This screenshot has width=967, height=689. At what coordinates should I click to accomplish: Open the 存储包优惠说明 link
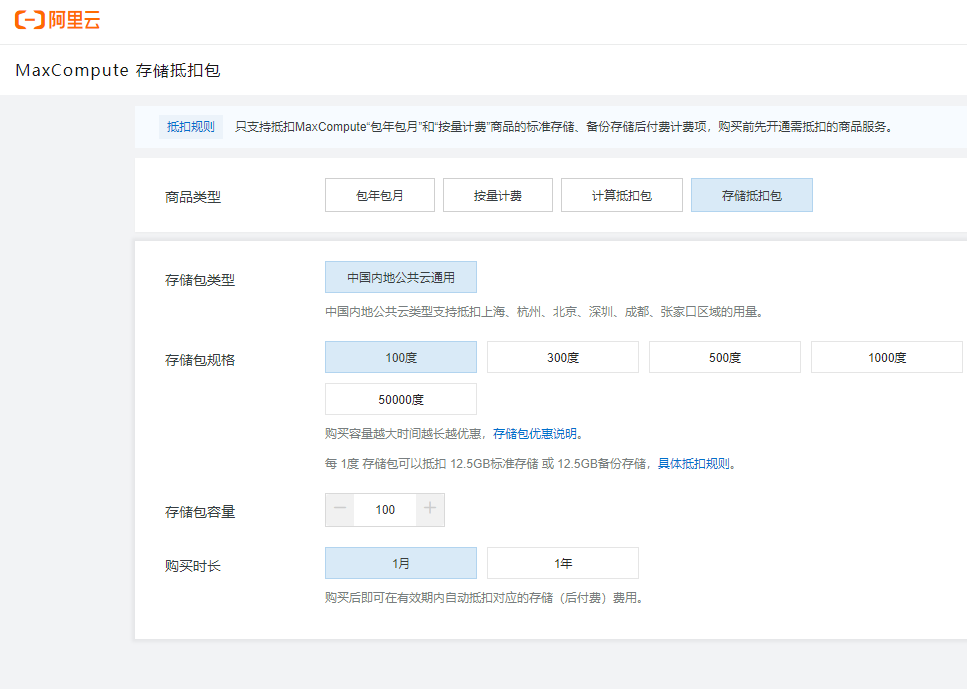(535, 434)
